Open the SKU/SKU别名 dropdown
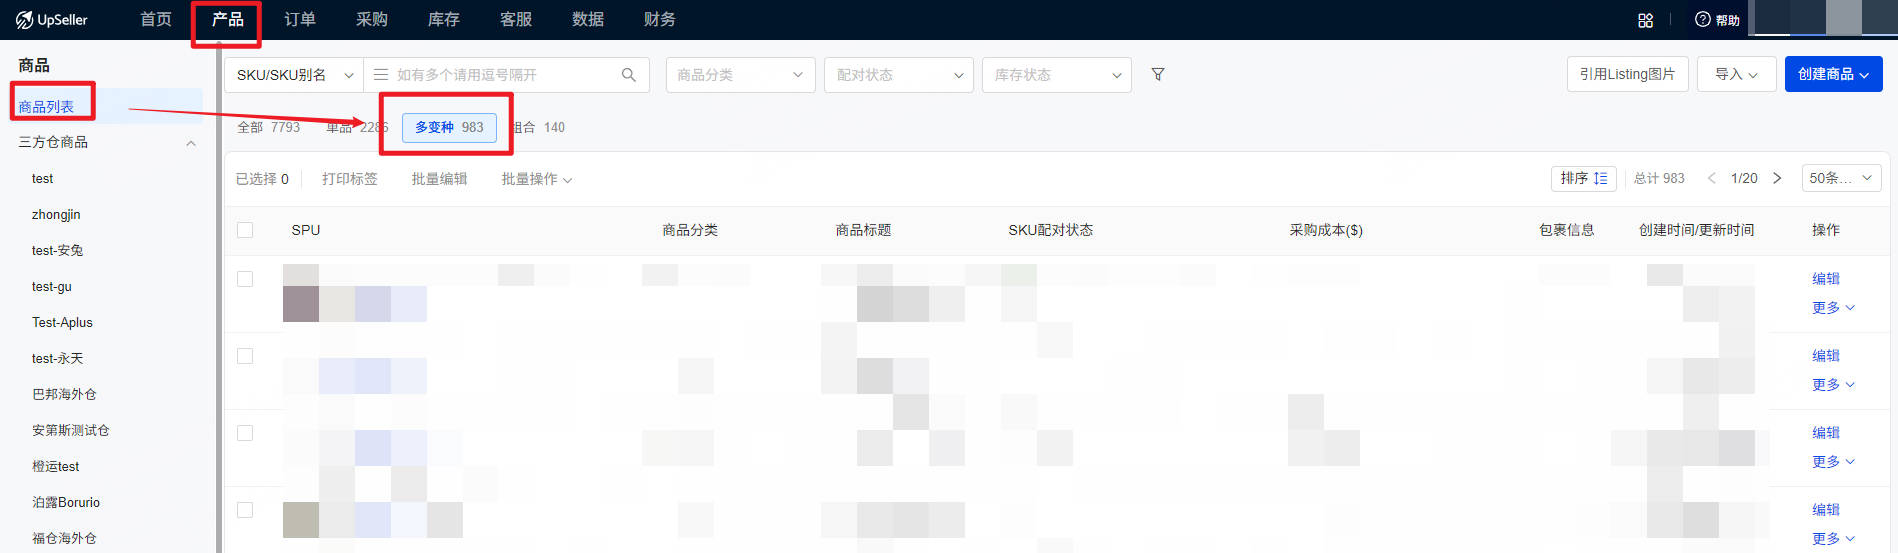This screenshot has height=553, width=1898. 294,75
